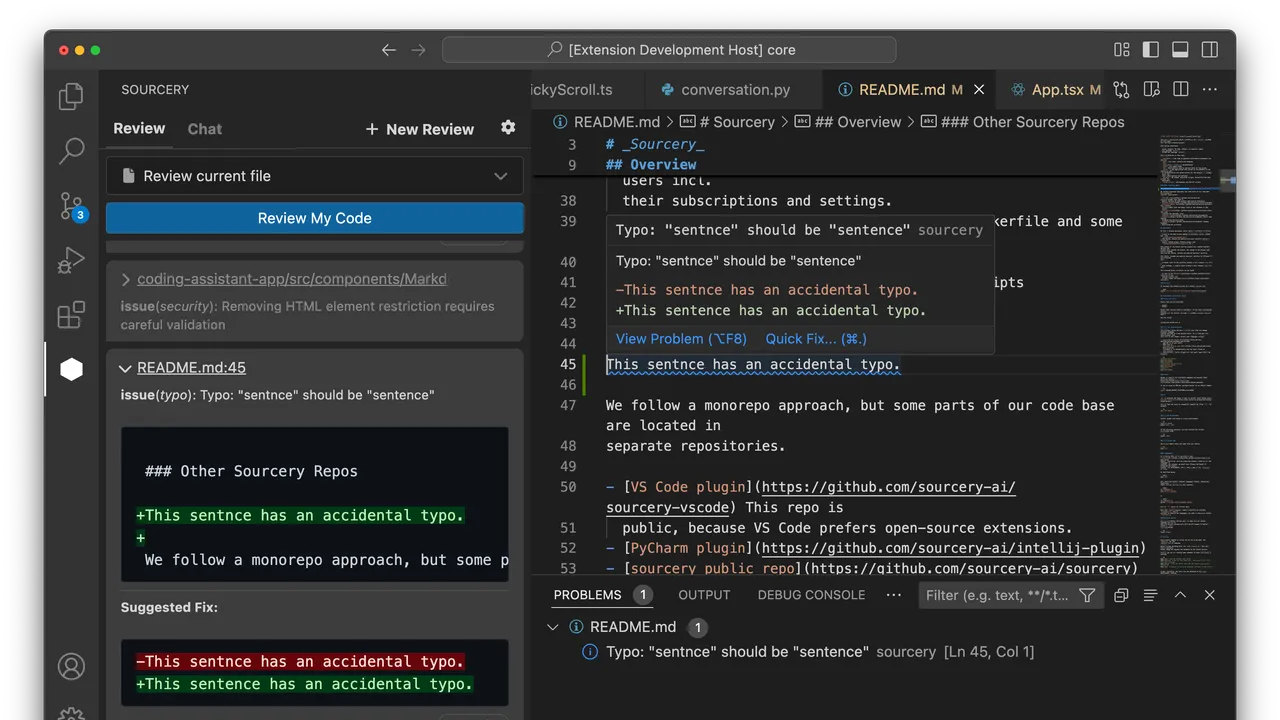Open the Accounts menu in activity bar
Viewport: 1280px width, 720px height.
pos(71,666)
